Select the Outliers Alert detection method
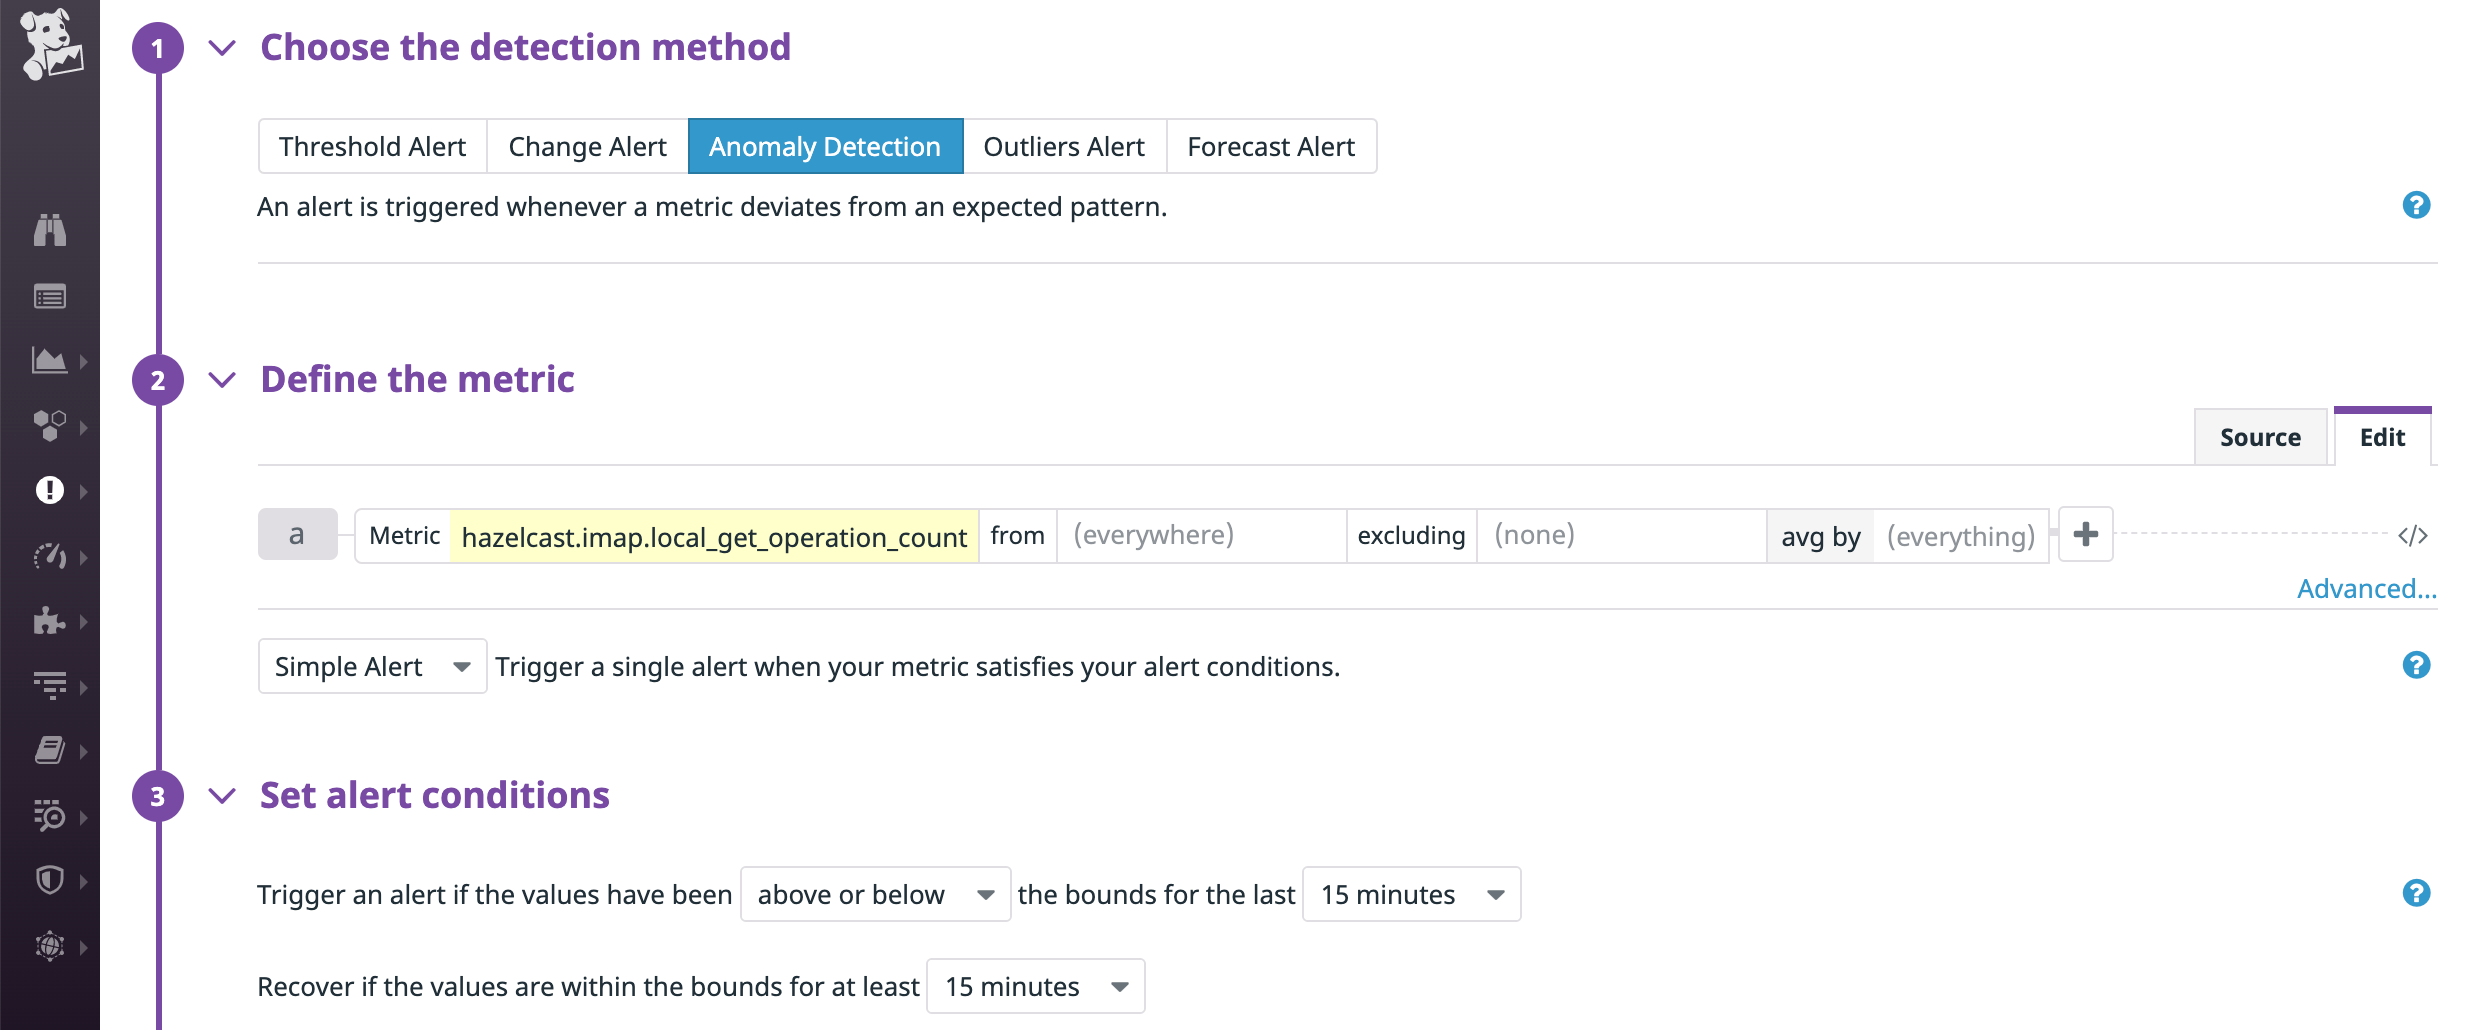Viewport: 2468px width, 1030px height. coord(1062,146)
